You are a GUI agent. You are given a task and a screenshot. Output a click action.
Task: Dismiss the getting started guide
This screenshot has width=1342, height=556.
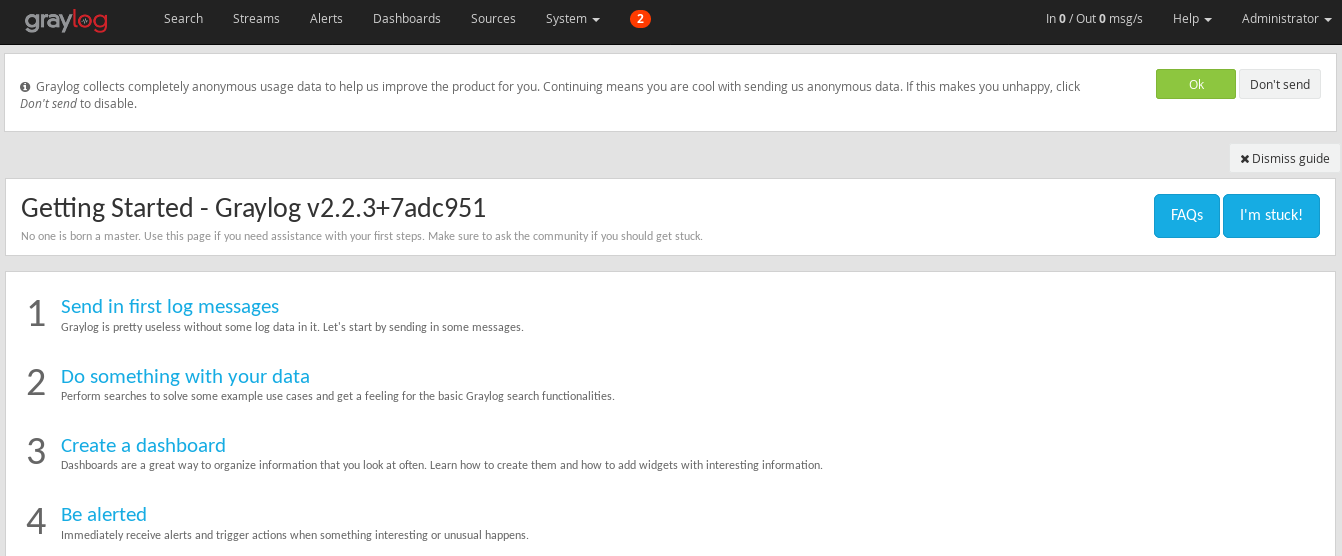click(1285, 158)
